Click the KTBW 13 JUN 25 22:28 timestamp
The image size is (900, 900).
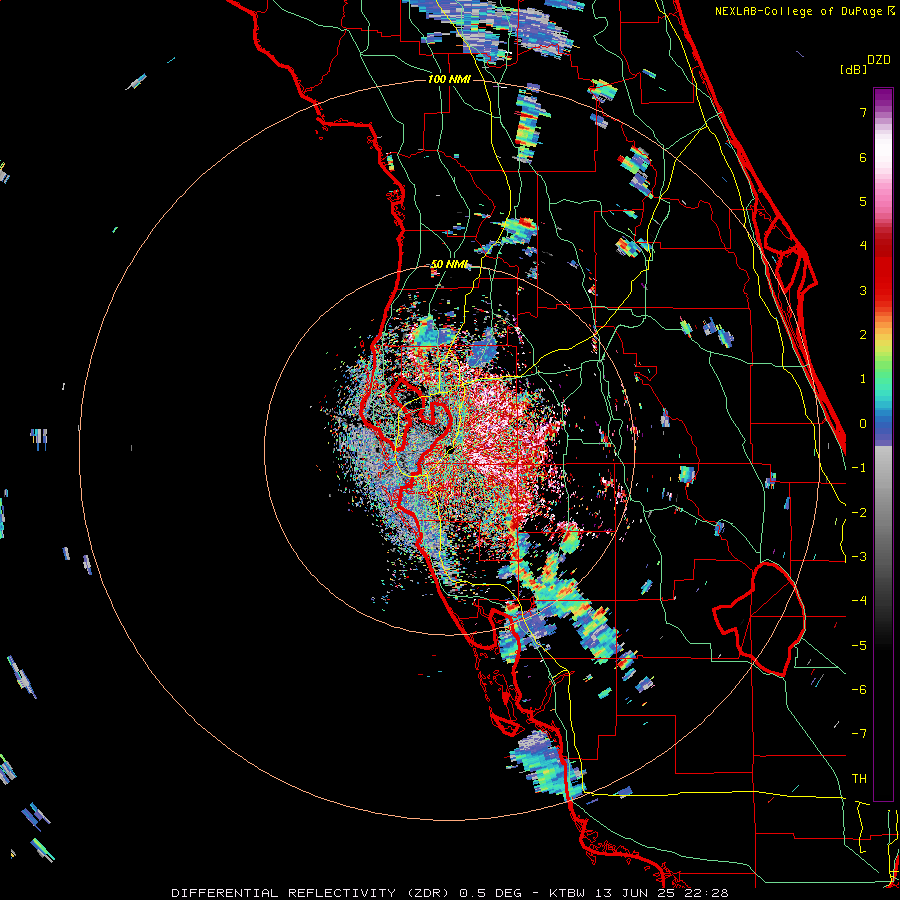(639, 893)
